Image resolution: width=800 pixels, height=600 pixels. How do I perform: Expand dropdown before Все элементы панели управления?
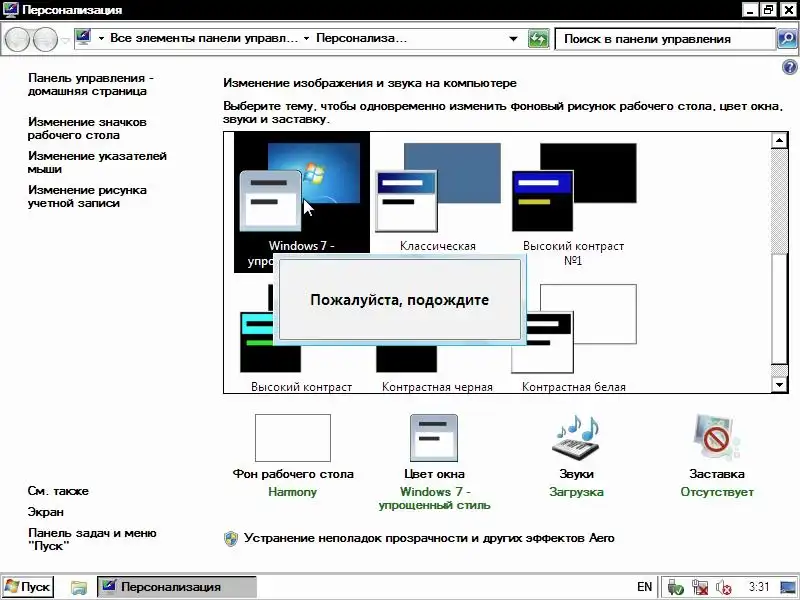click(101, 38)
